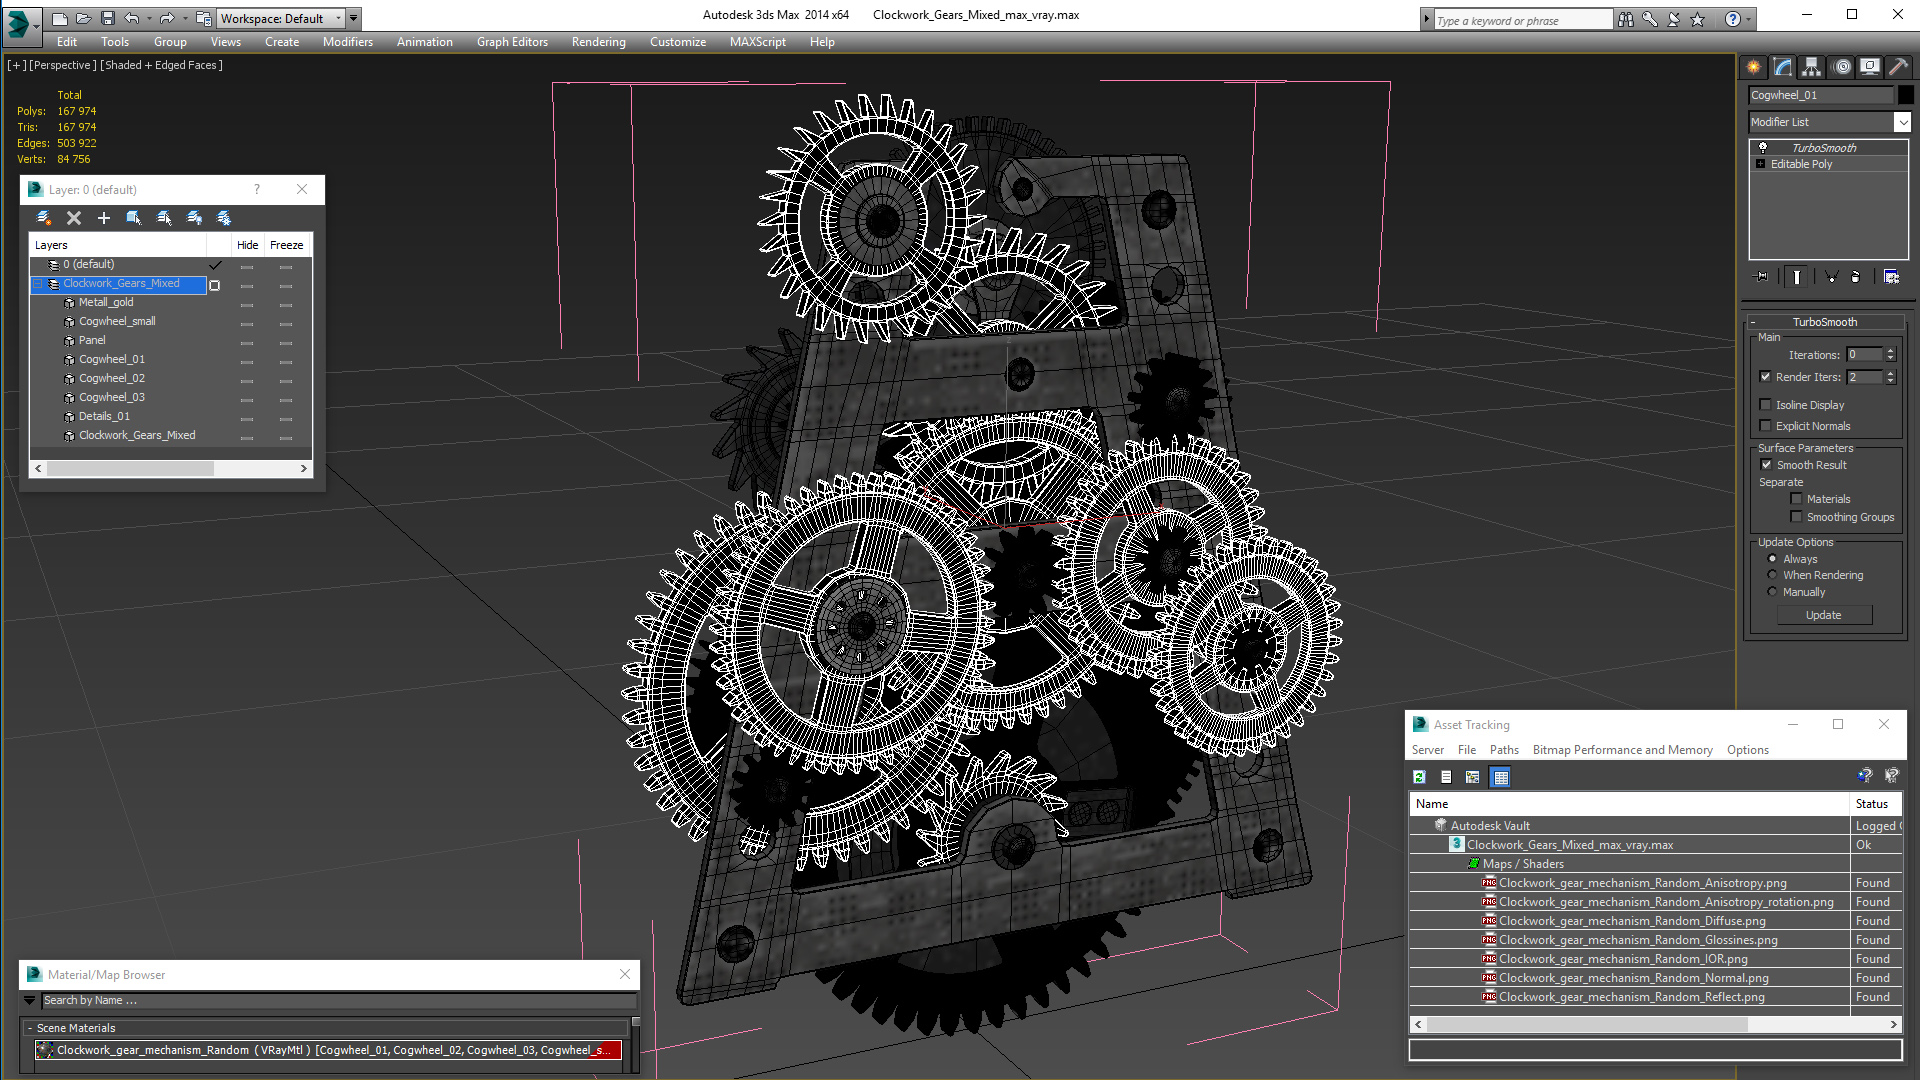Open the Display command panel tab
The width and height of the screenshot is (1920, 1080).
[1870, 67]
